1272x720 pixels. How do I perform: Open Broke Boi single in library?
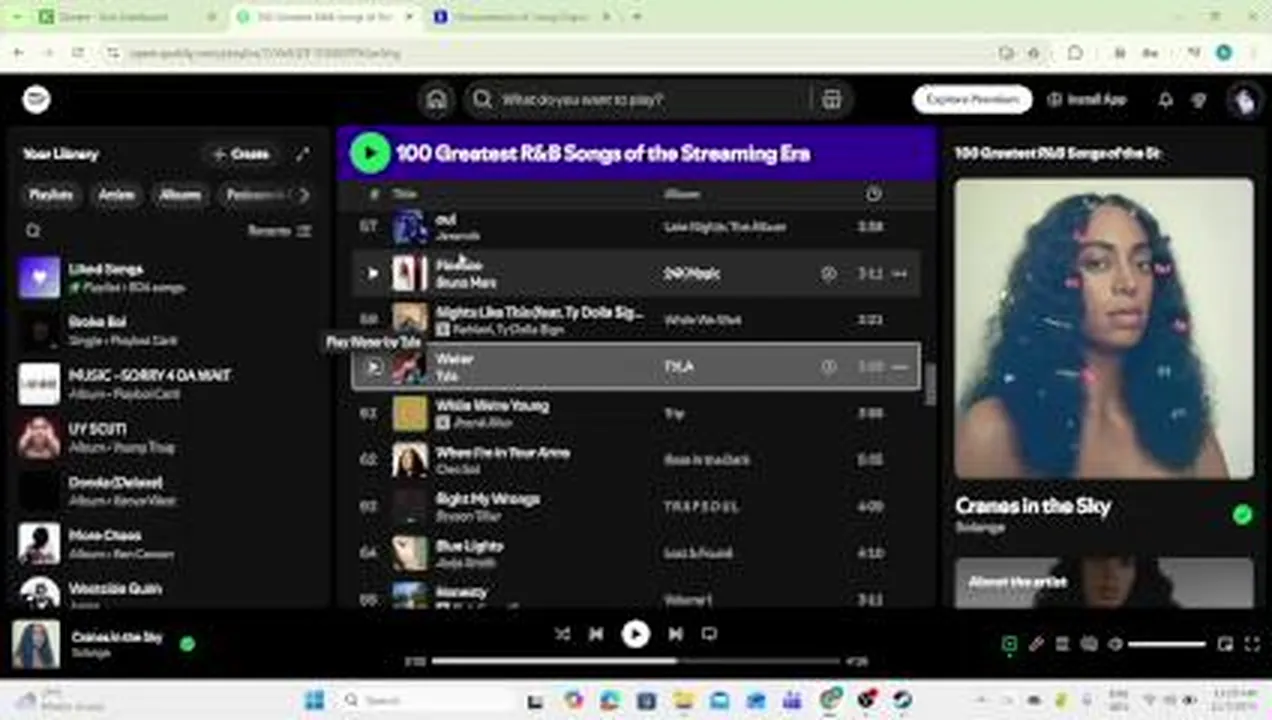click(x=170, y=331)
